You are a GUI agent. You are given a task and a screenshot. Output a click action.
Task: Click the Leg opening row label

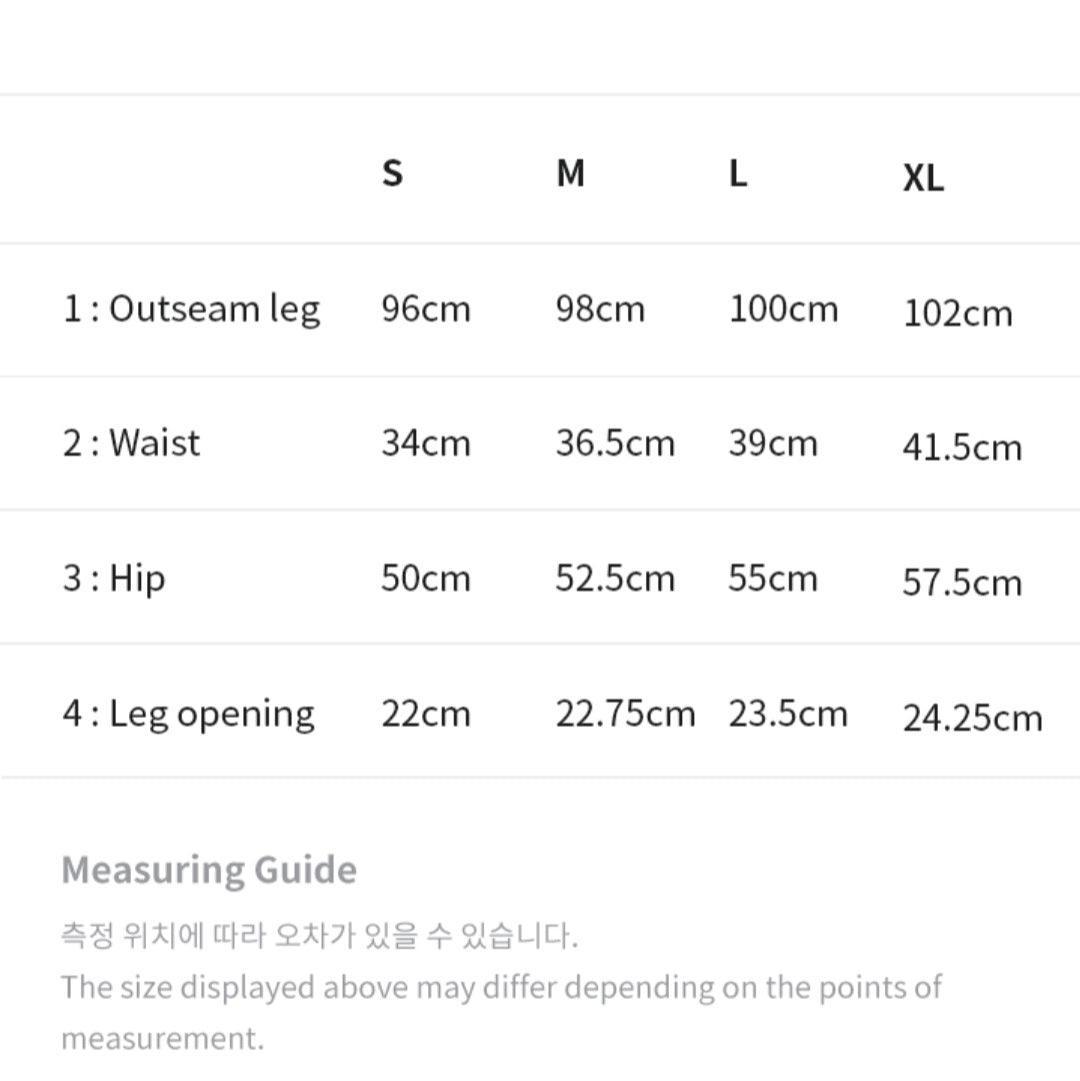point(188,714)
